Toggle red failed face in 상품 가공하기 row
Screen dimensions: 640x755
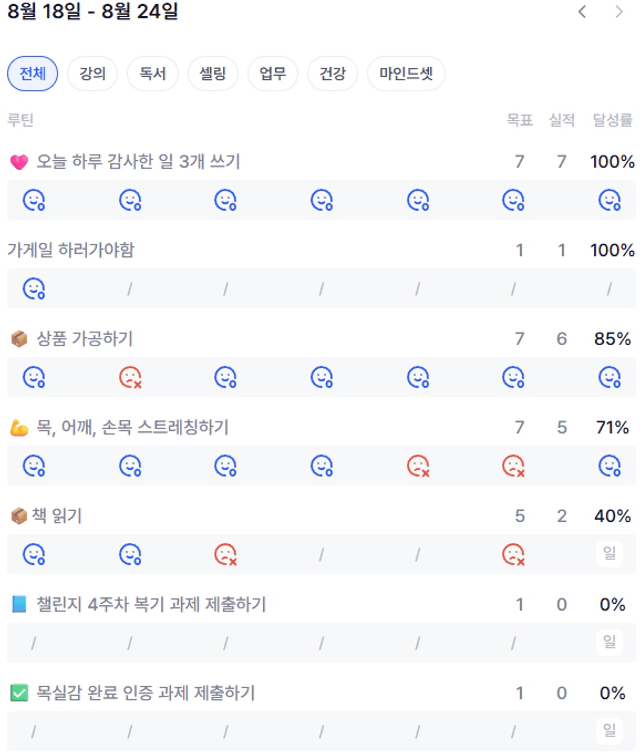(130, 378)
